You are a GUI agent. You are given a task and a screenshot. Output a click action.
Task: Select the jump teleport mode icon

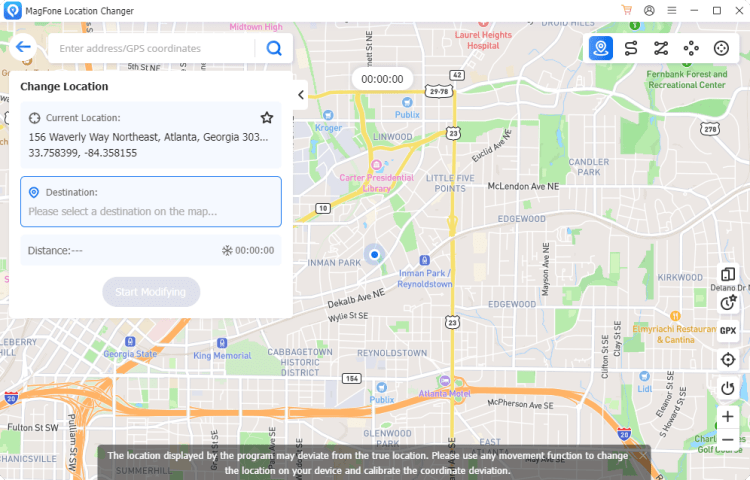click(x=691, y=48)
